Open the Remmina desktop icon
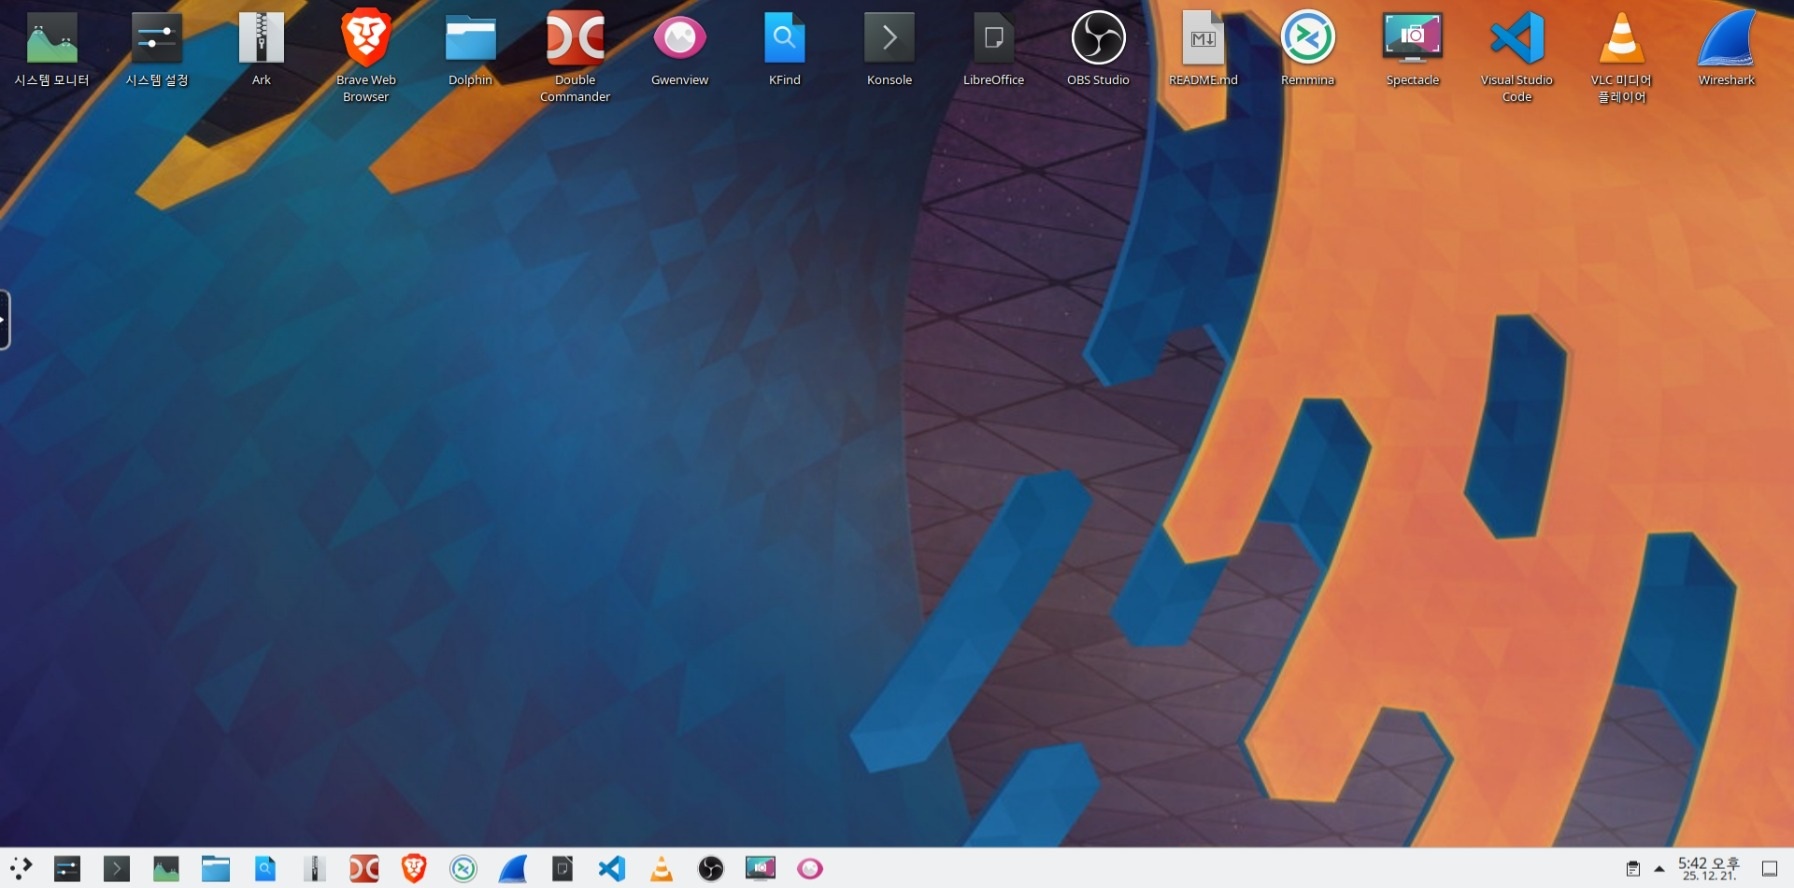The height and width of the screenshot is (888, 1794). coord(1308,40)
